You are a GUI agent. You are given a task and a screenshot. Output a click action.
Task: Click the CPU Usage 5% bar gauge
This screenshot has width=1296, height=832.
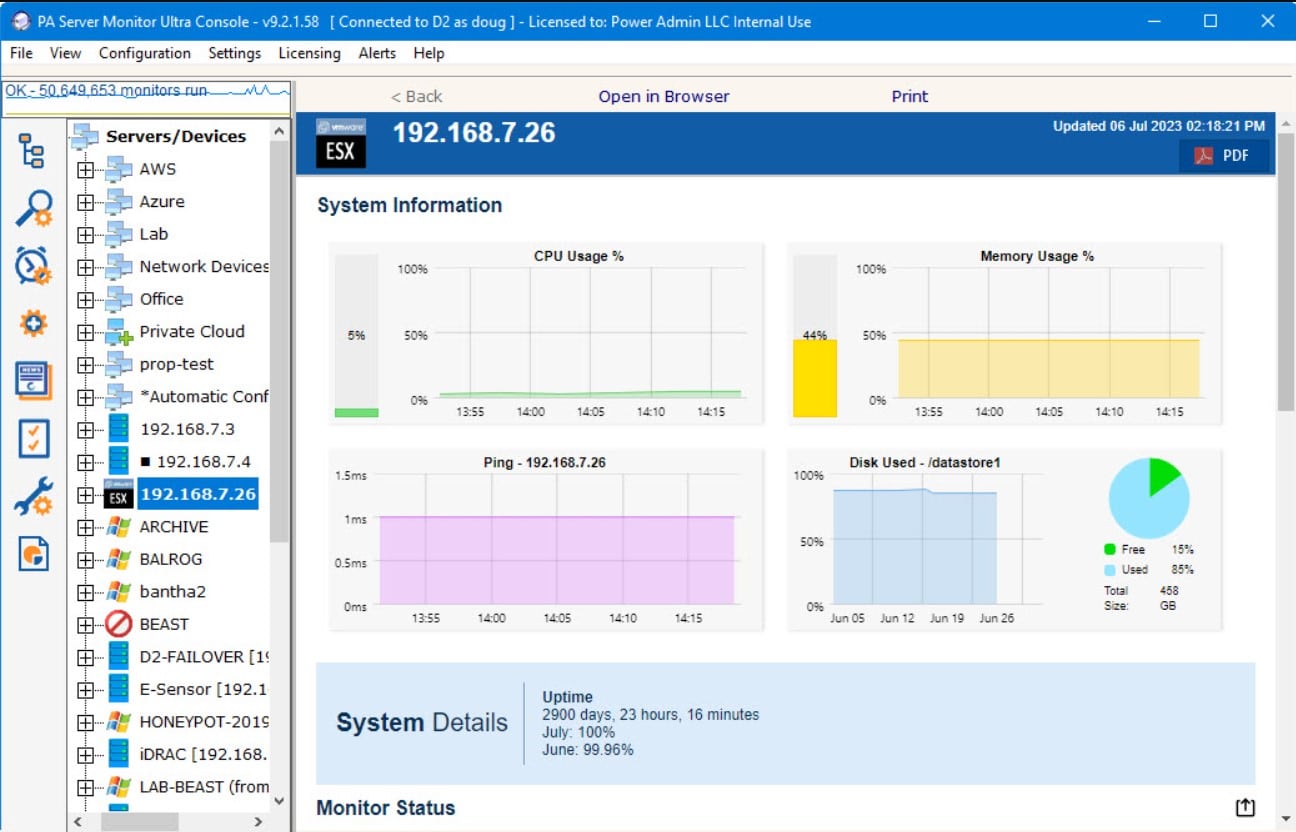point(356,335)
